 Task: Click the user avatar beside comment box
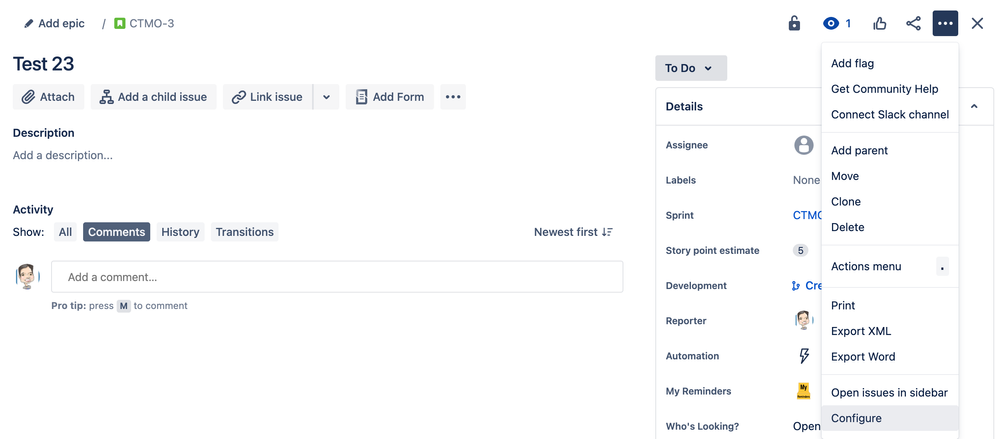pyautogui.click(x=27, y=277)
